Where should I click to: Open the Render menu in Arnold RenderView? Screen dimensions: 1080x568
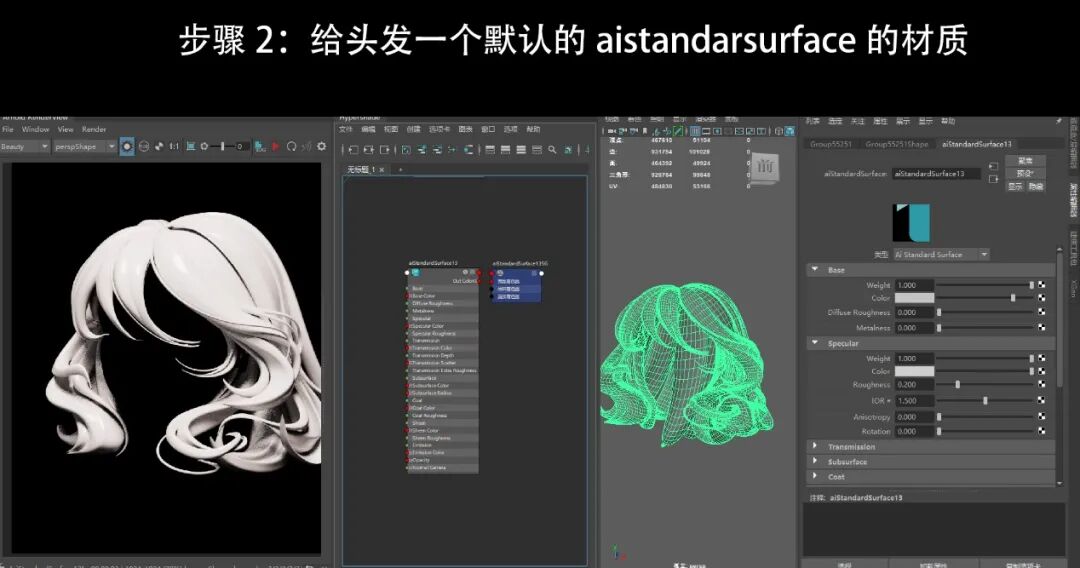[x=94, y=129]
